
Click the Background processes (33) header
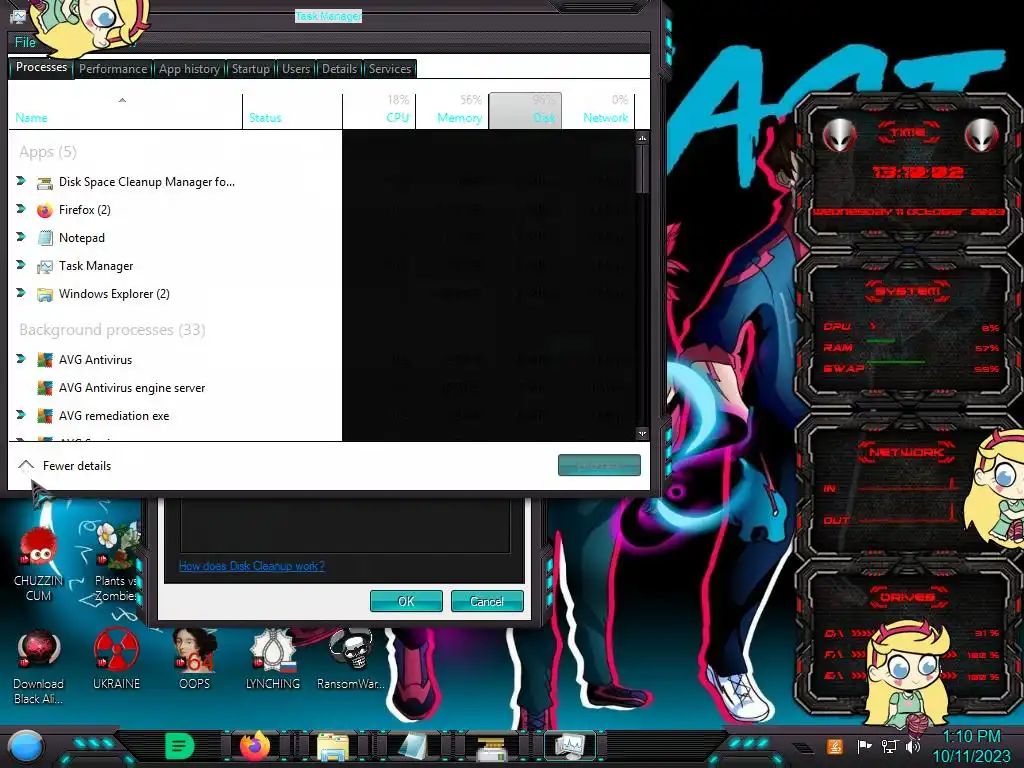pos(112,330)
